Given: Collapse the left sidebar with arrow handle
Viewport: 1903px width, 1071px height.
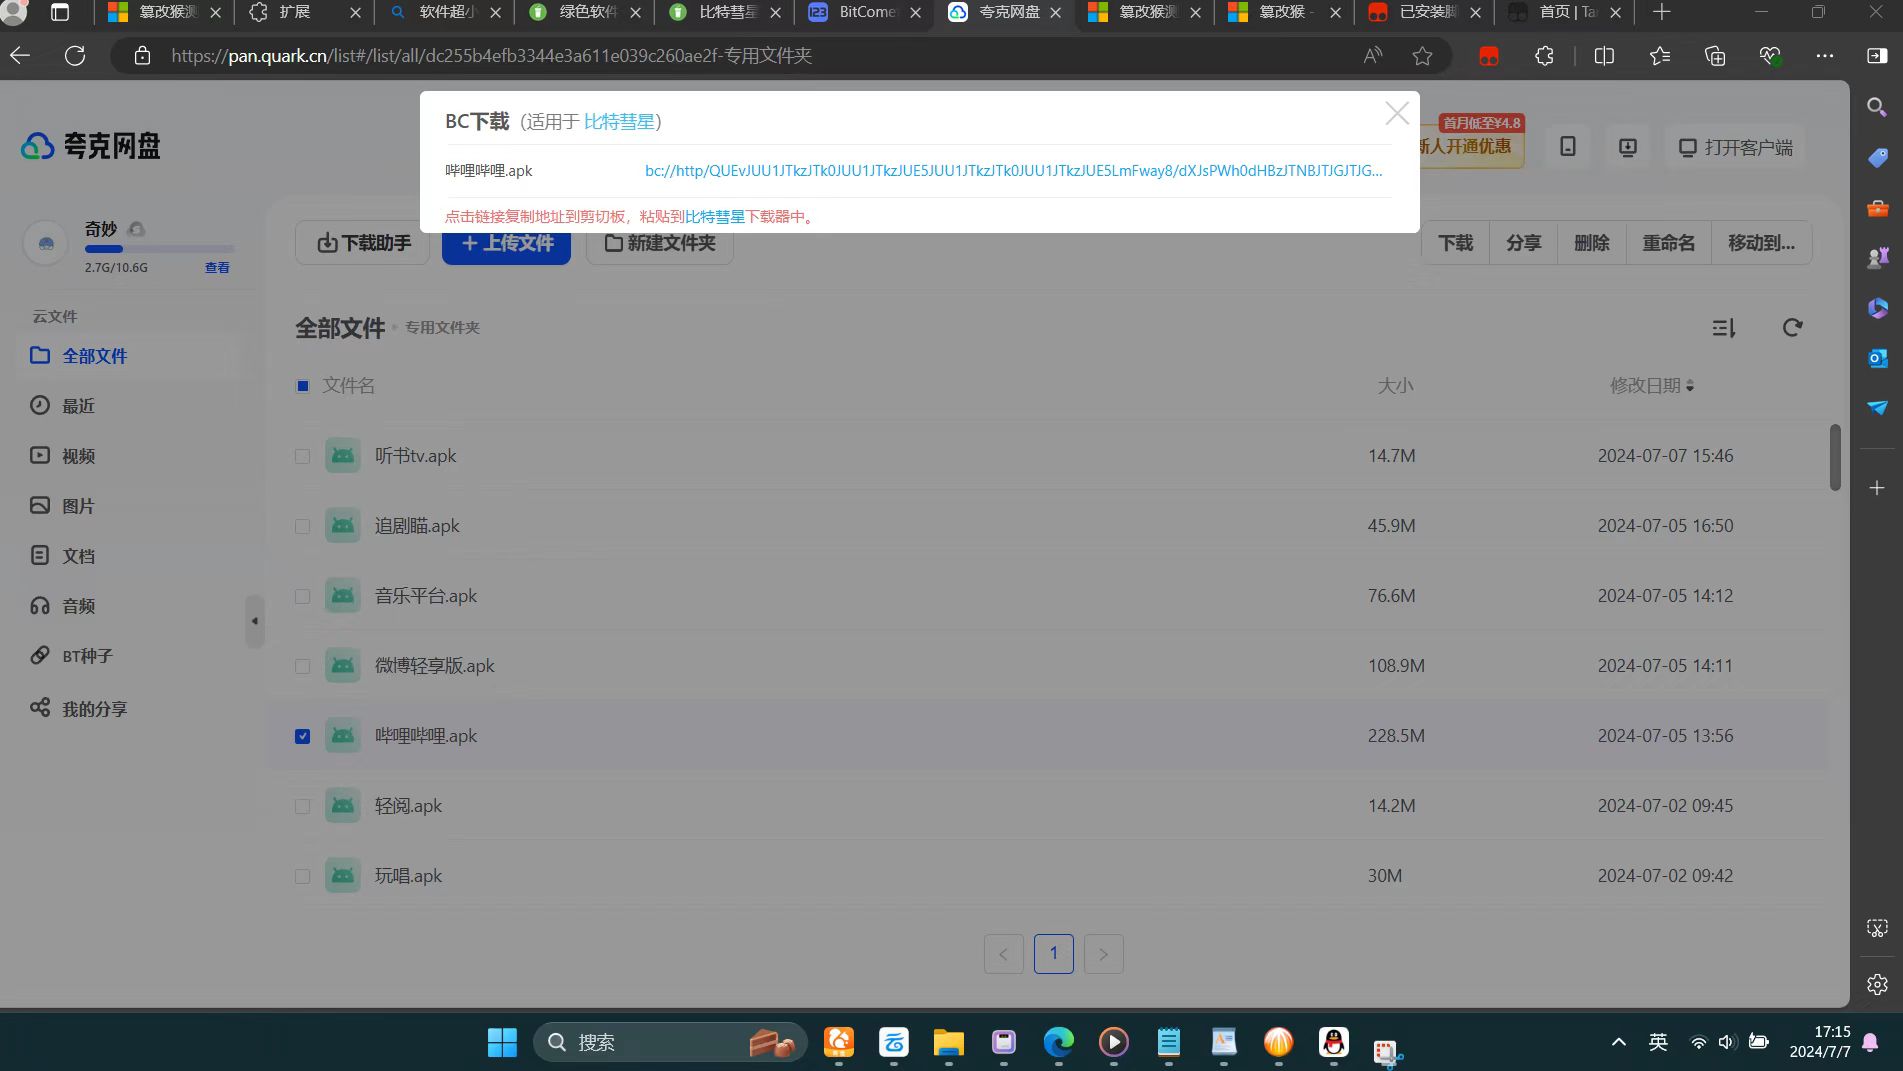Looking at the screenshot, I should pyautogui.click(x=255, y=621).
